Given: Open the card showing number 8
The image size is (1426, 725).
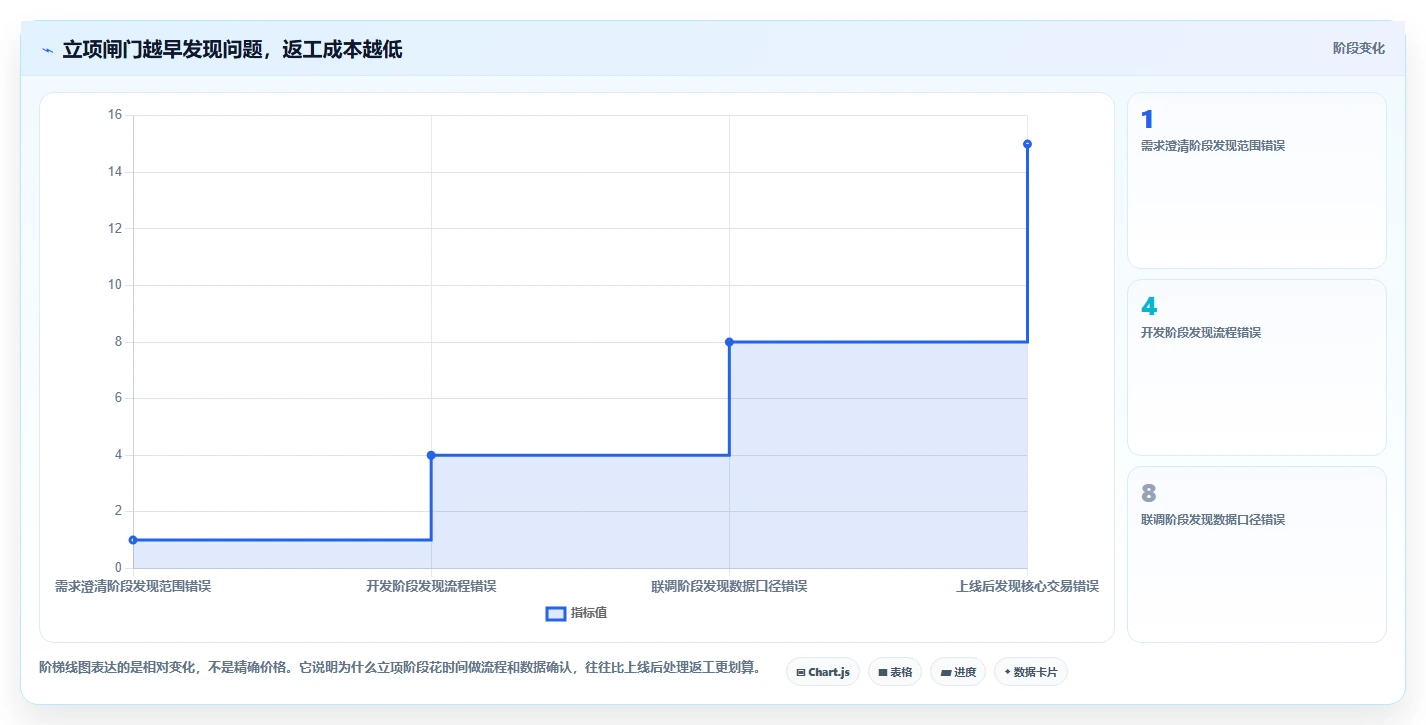Looking at the screenshot, I should [1257, 554].
